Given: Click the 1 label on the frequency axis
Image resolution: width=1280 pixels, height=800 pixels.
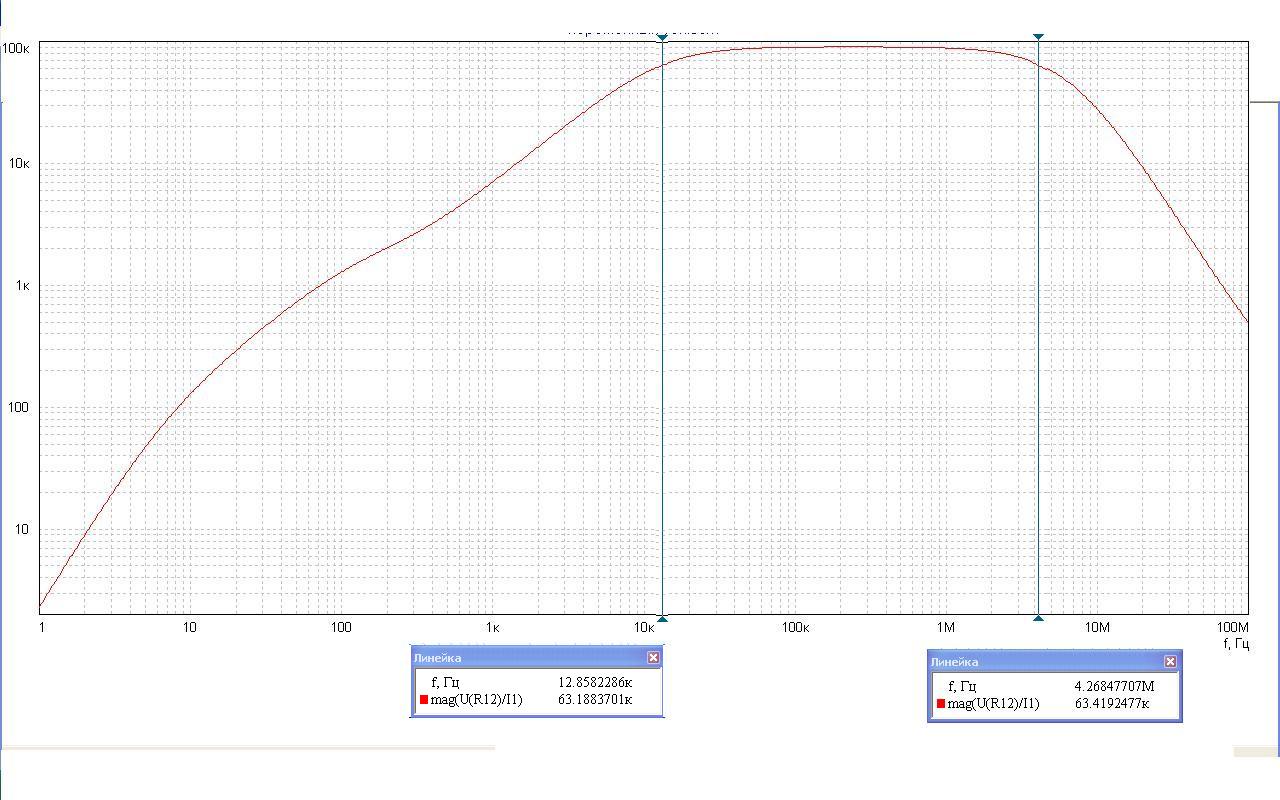Looking at the screenshot, I should click(41, 628).
